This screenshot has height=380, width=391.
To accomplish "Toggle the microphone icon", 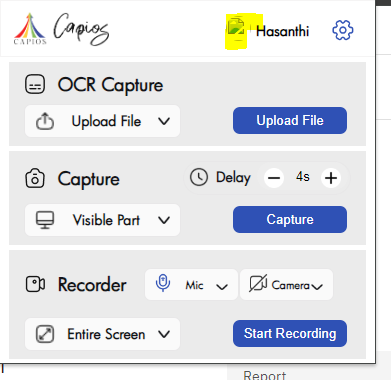I will click(x=163, y=283).
